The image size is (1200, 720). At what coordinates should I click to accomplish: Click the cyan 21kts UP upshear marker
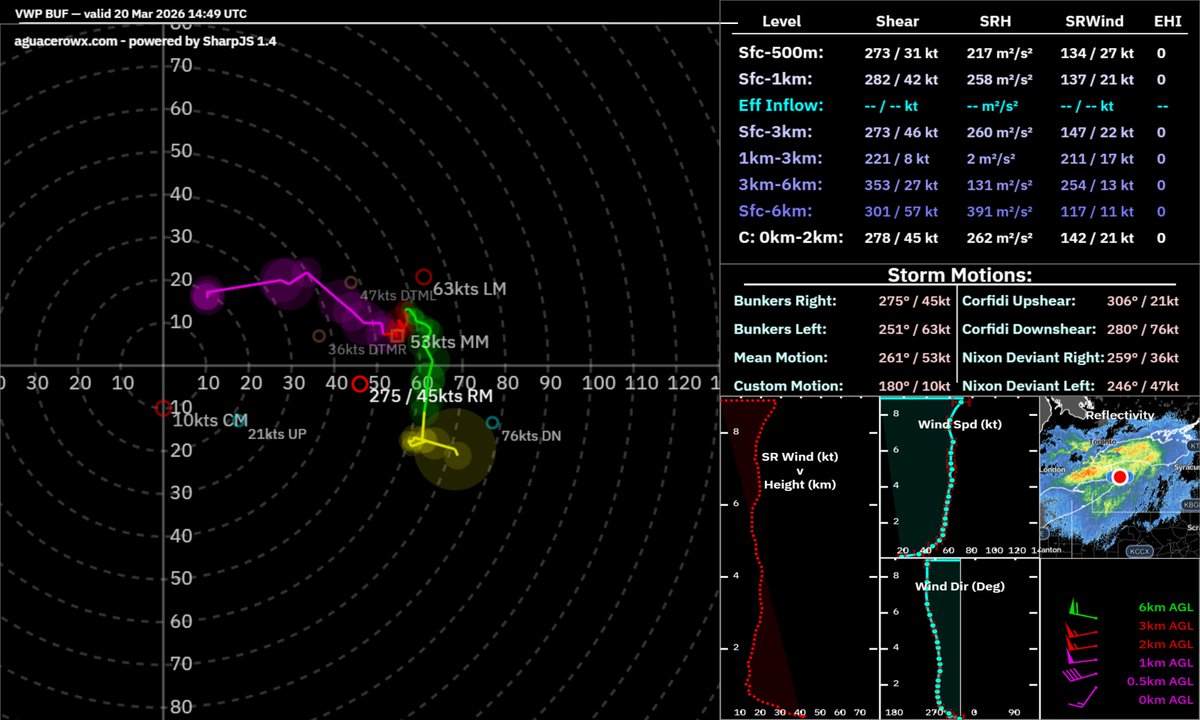pos(240,421)
